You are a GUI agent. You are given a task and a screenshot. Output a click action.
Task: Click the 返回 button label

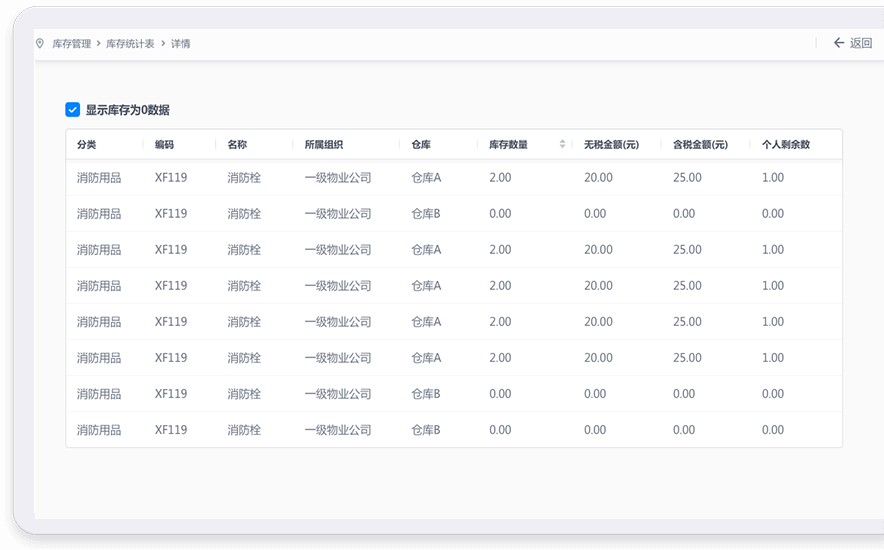click(x=861, y=43)
